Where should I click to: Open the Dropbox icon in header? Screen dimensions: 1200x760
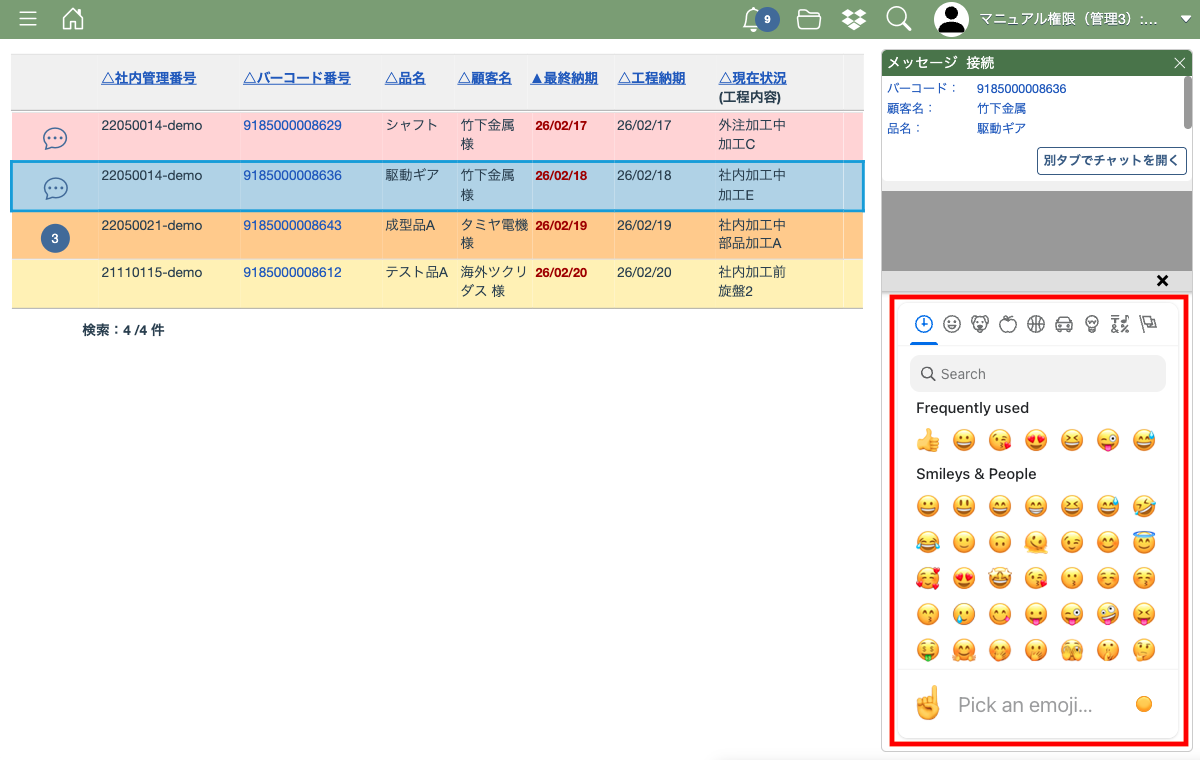pos(853,19)
